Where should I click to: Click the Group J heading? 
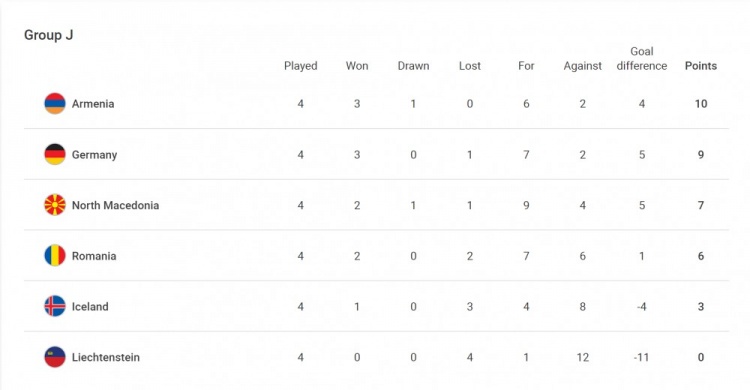point(48,35)
